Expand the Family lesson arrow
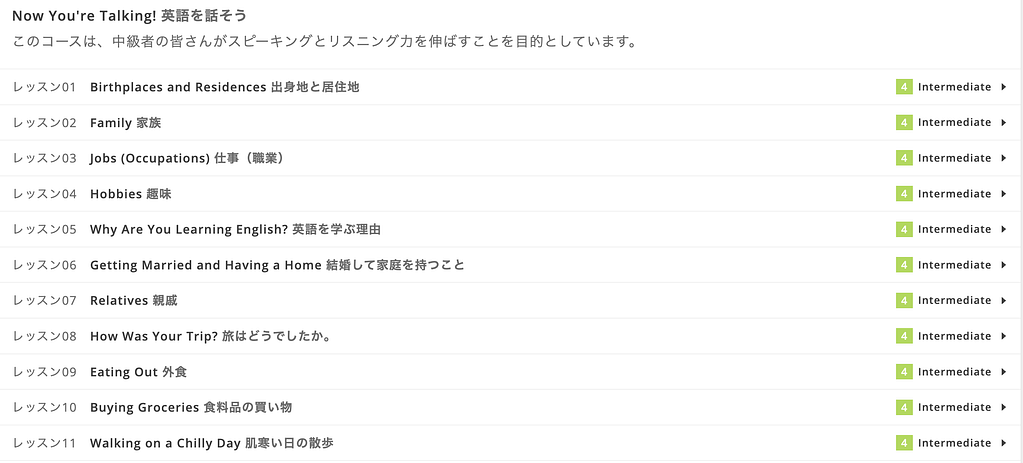 pos(1003,123)
